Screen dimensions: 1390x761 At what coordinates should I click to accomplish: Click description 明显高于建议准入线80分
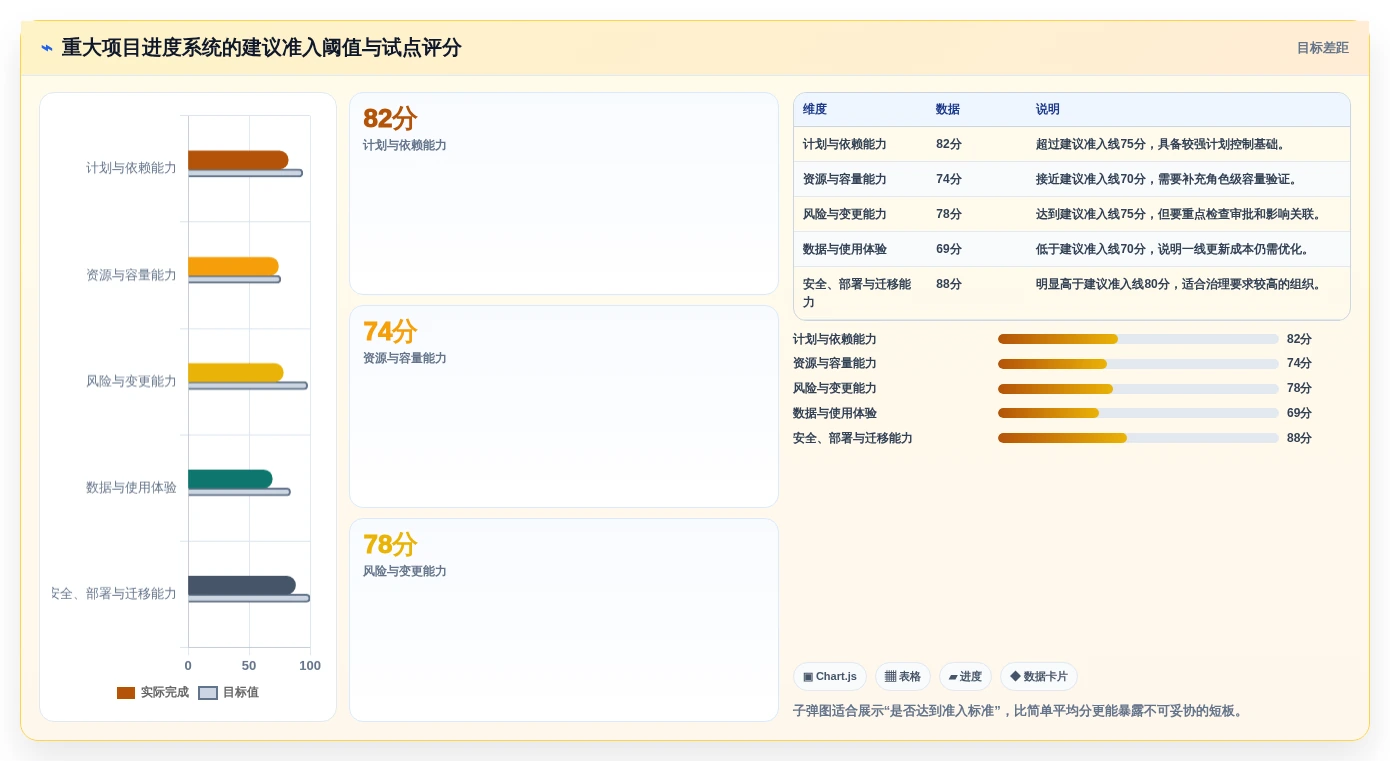point(1181,284)
